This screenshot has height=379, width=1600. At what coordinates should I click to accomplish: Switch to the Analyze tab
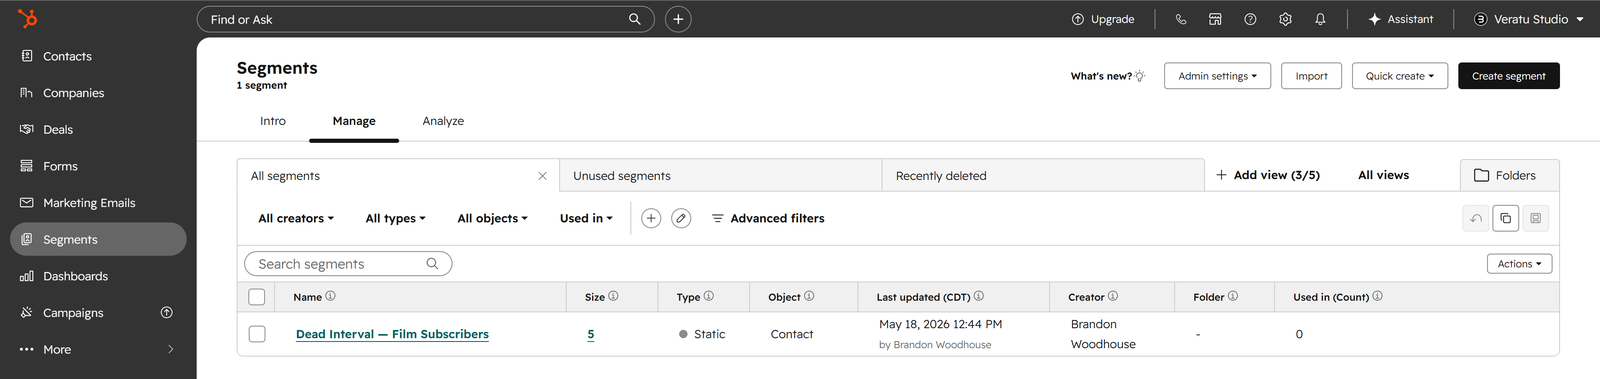pos(443,121)
